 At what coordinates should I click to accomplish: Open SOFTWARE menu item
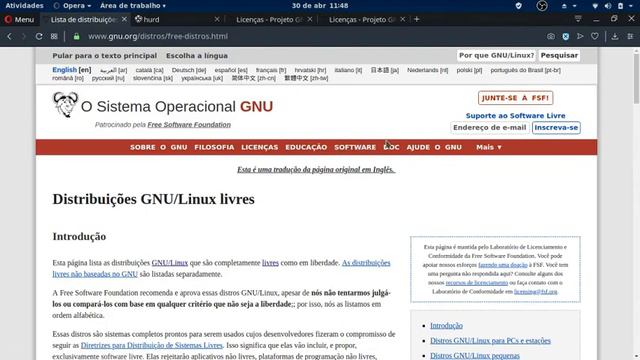click(355, 147)
